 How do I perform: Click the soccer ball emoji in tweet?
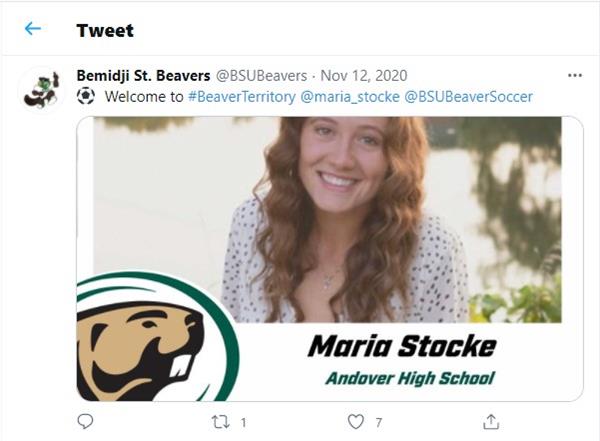[86, 97]
